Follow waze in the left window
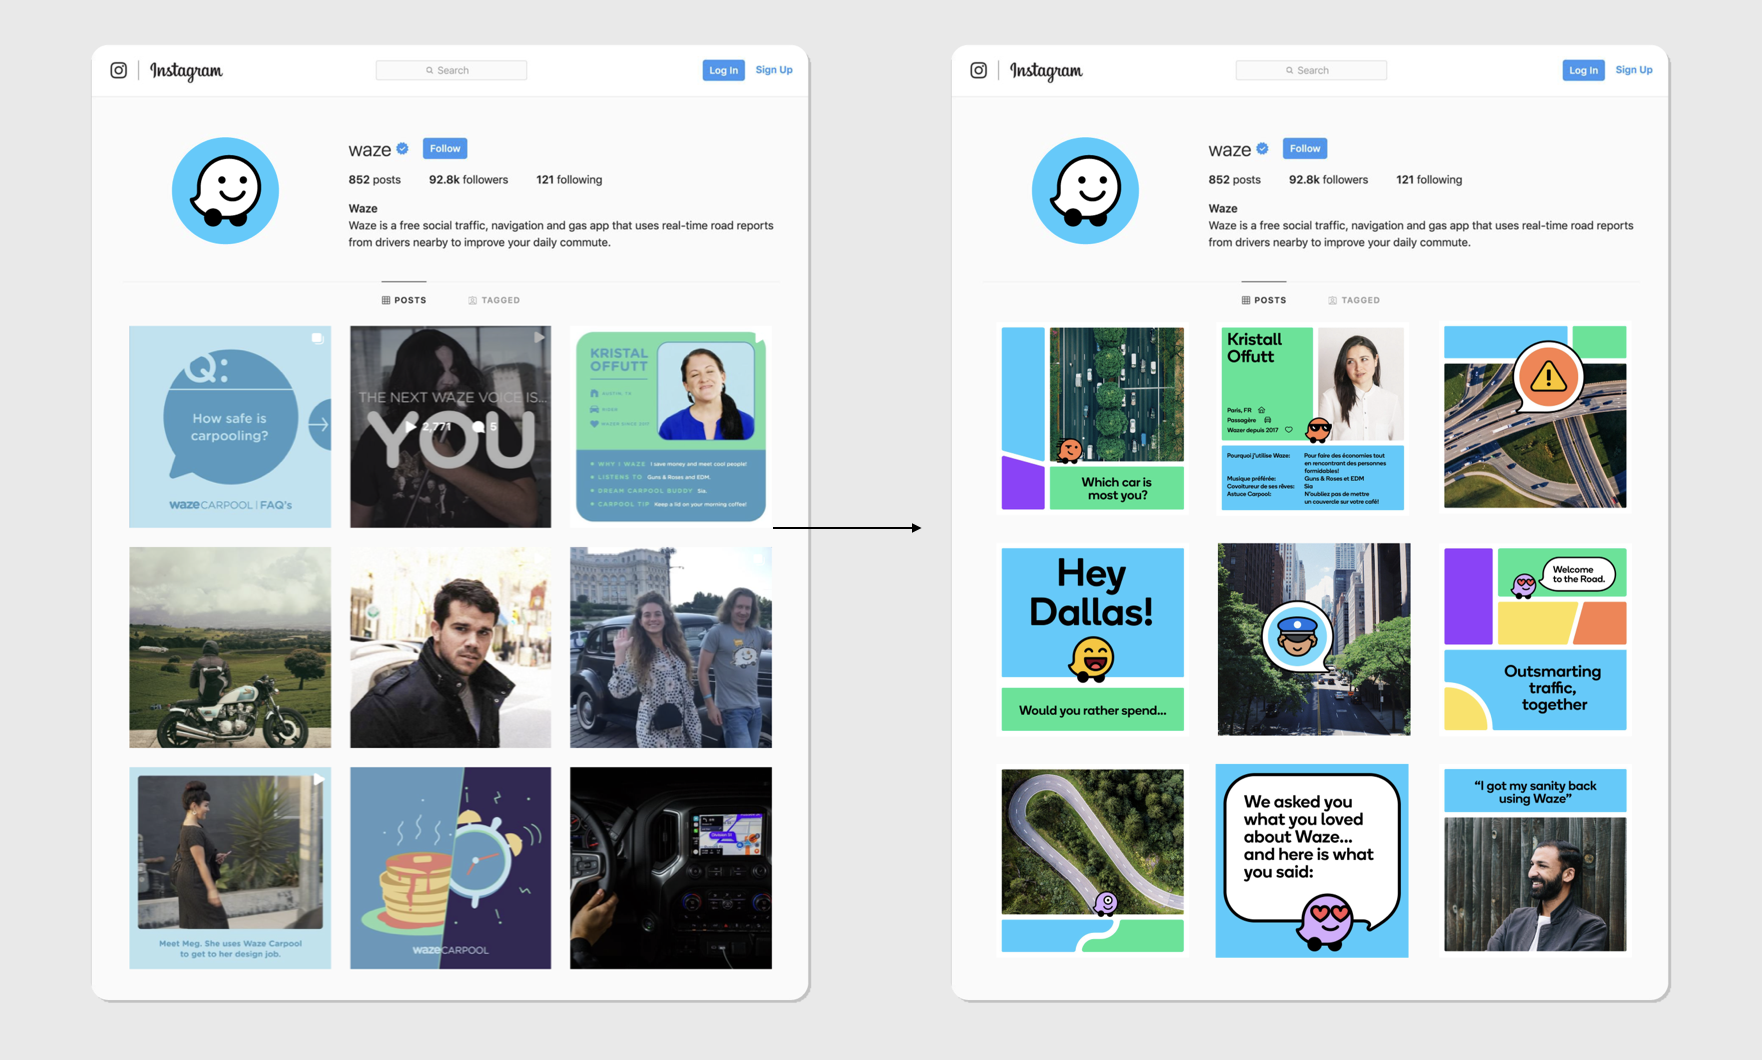 click(445, 148)
